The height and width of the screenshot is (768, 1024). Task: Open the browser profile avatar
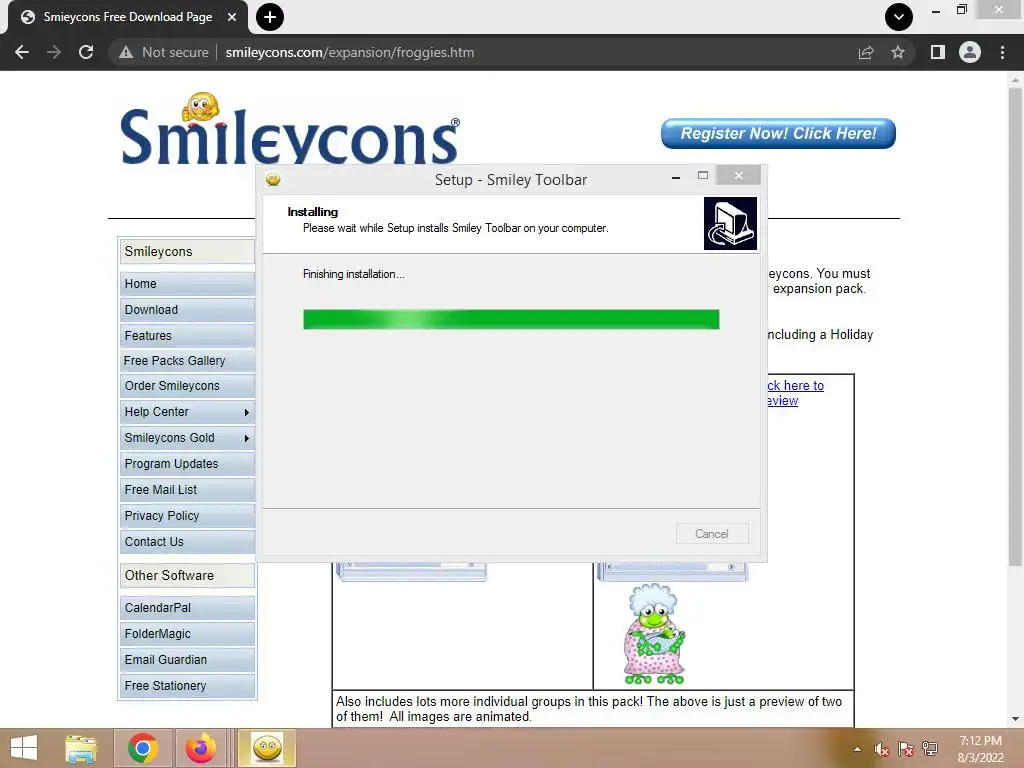pos(970,52)
